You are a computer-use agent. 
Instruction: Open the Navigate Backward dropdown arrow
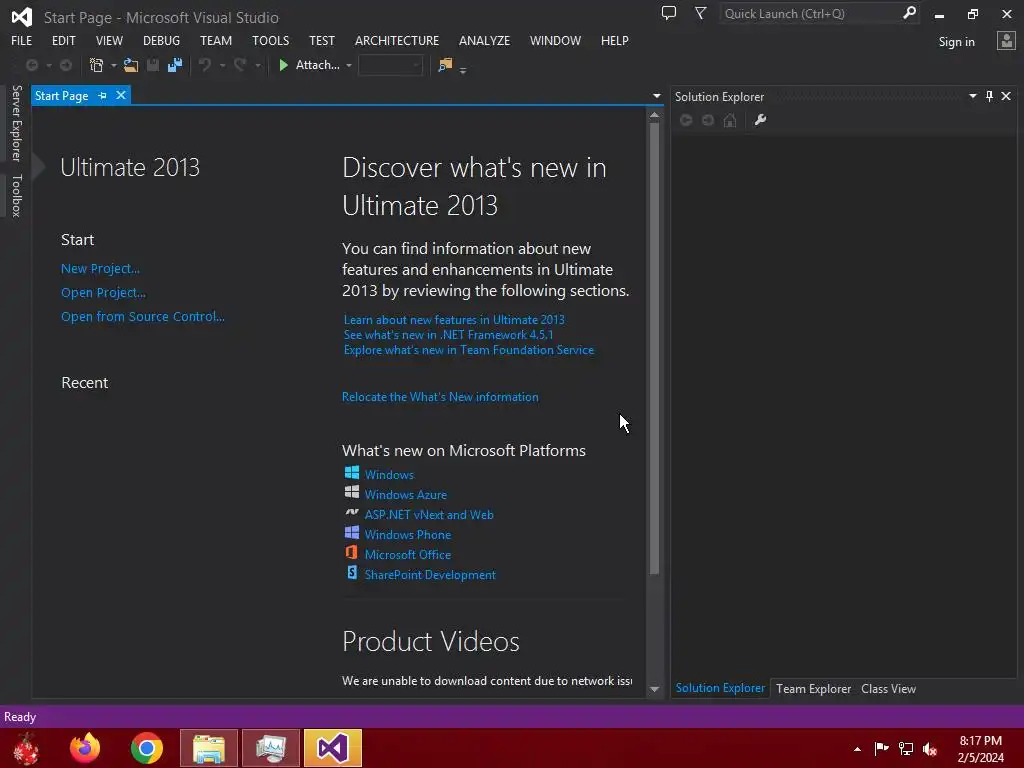(x=49, y=65)
